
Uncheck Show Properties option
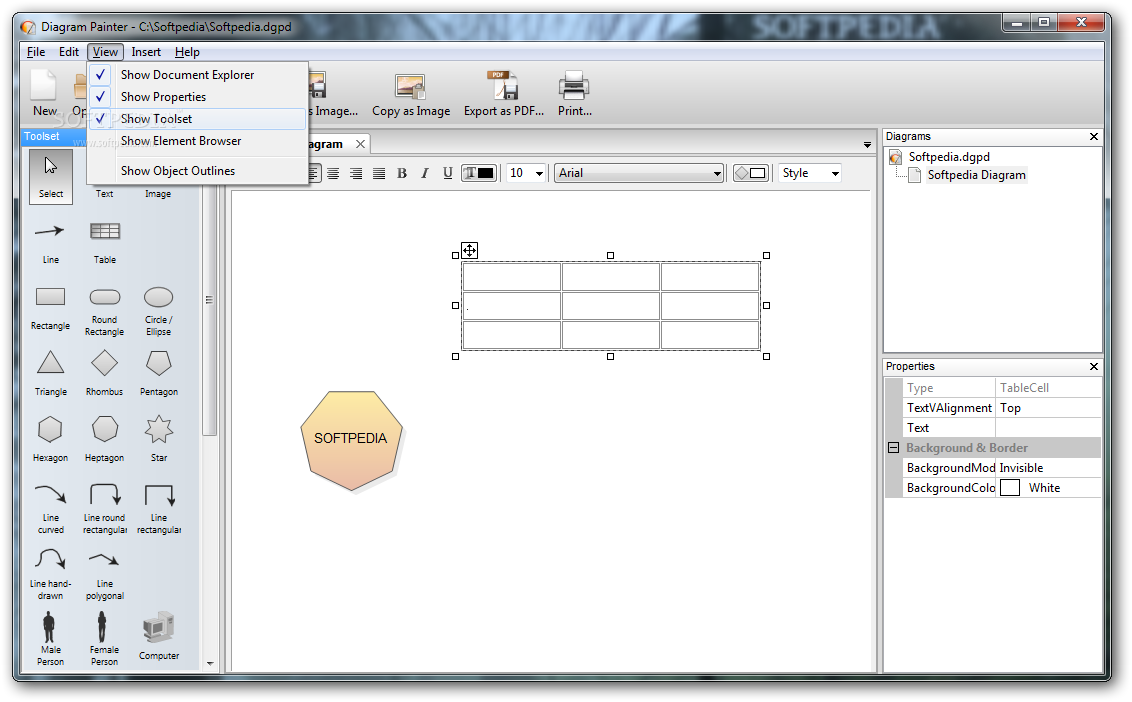pos(196,97)
